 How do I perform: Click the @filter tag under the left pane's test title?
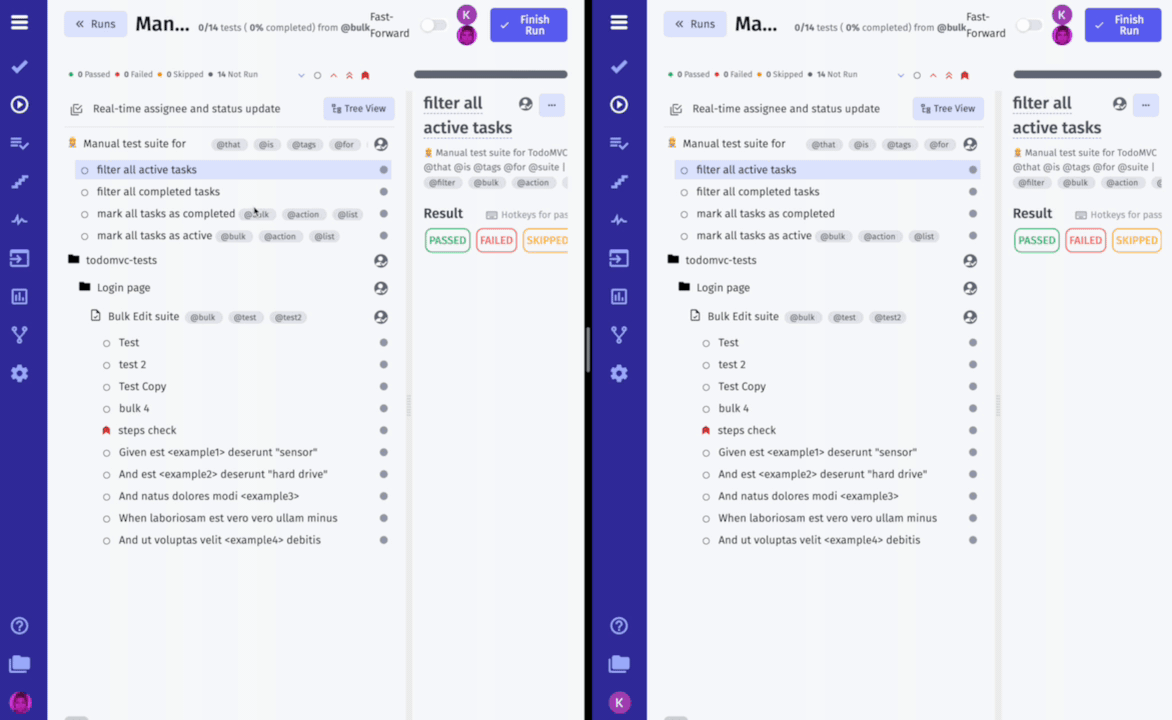442,182
